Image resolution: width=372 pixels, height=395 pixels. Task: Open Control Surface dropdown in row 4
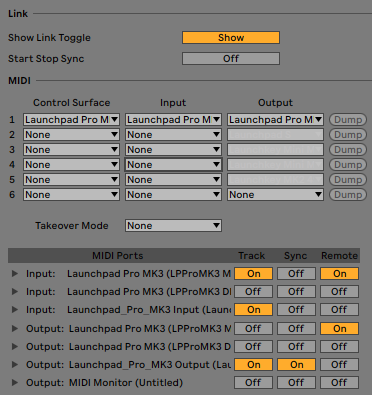point(71,165)
